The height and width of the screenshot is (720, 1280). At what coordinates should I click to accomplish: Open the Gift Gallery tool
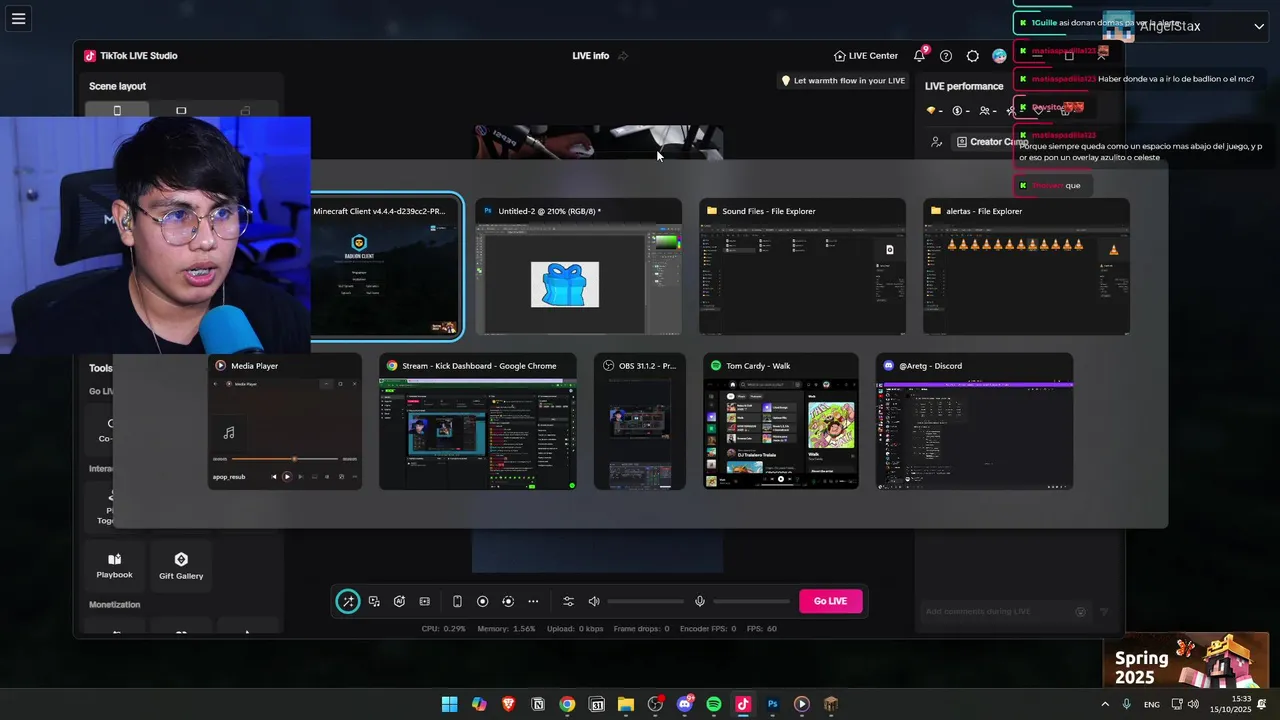[x=181, y=565]
